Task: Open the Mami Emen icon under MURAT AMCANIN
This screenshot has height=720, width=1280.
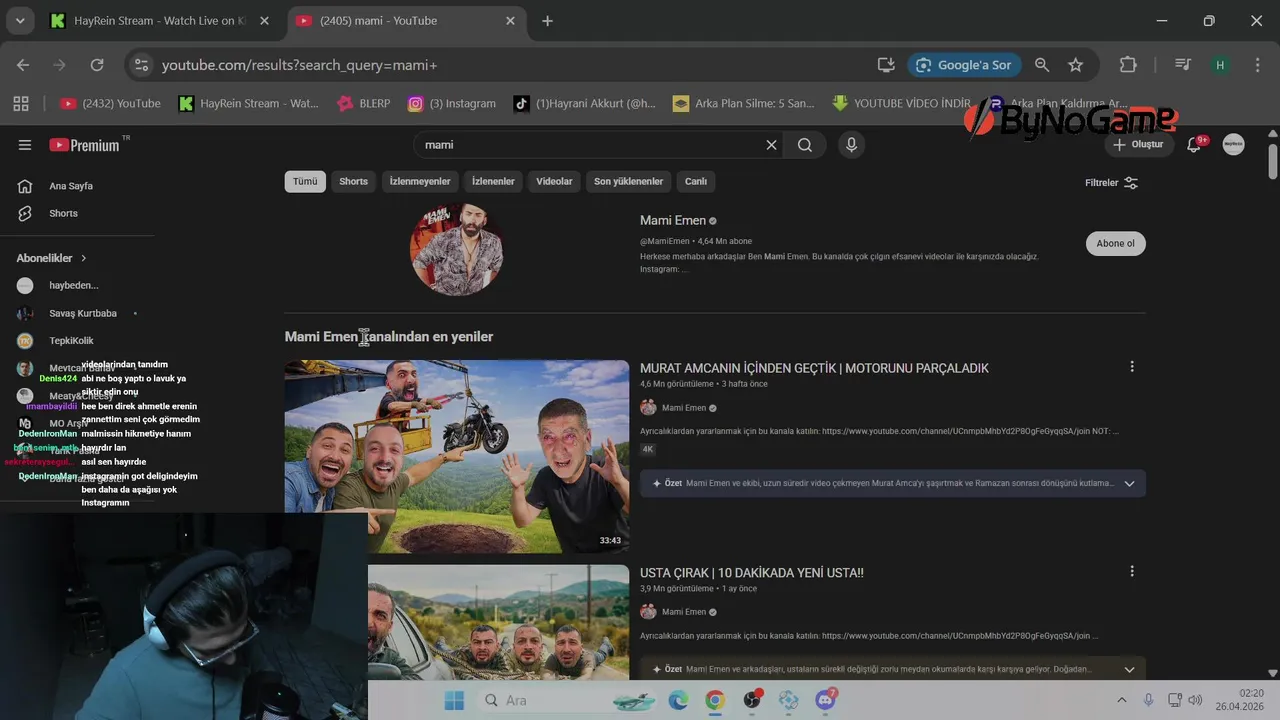Action: [x=648, y=408]
